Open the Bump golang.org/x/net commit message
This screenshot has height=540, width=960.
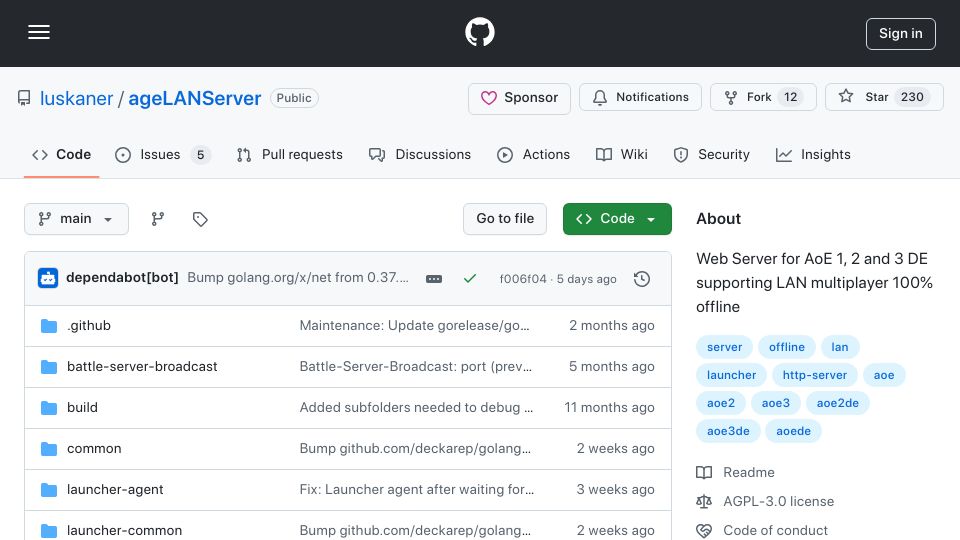[298, 277]
